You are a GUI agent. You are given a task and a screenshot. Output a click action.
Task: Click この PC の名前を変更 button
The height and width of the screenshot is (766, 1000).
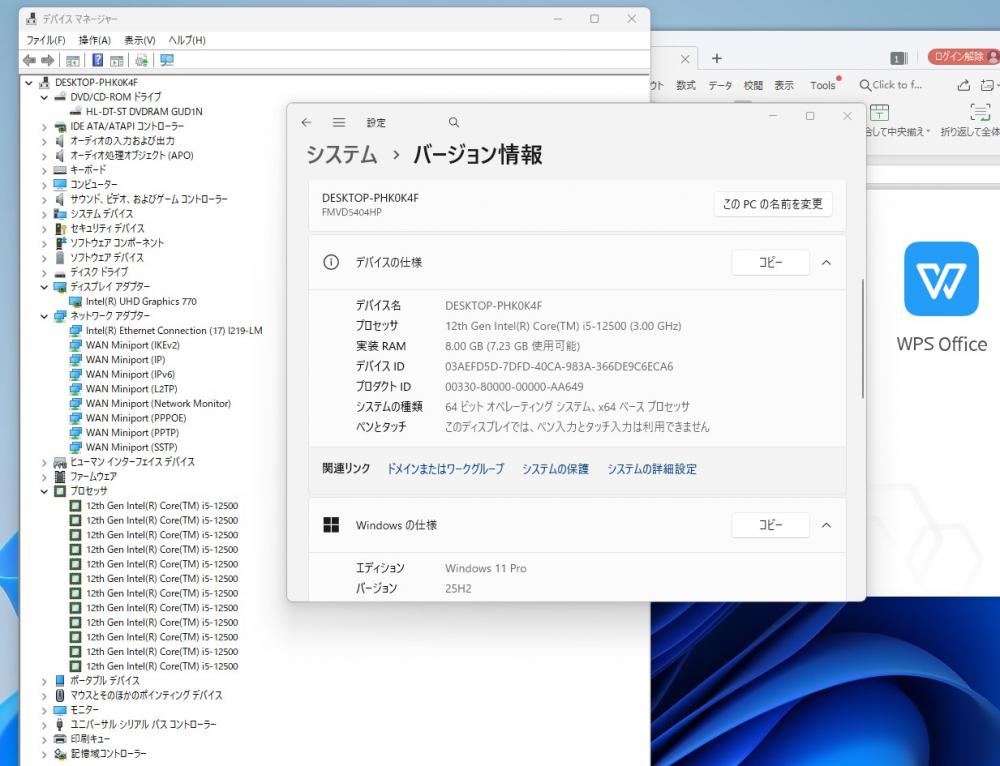pos(773,204)
